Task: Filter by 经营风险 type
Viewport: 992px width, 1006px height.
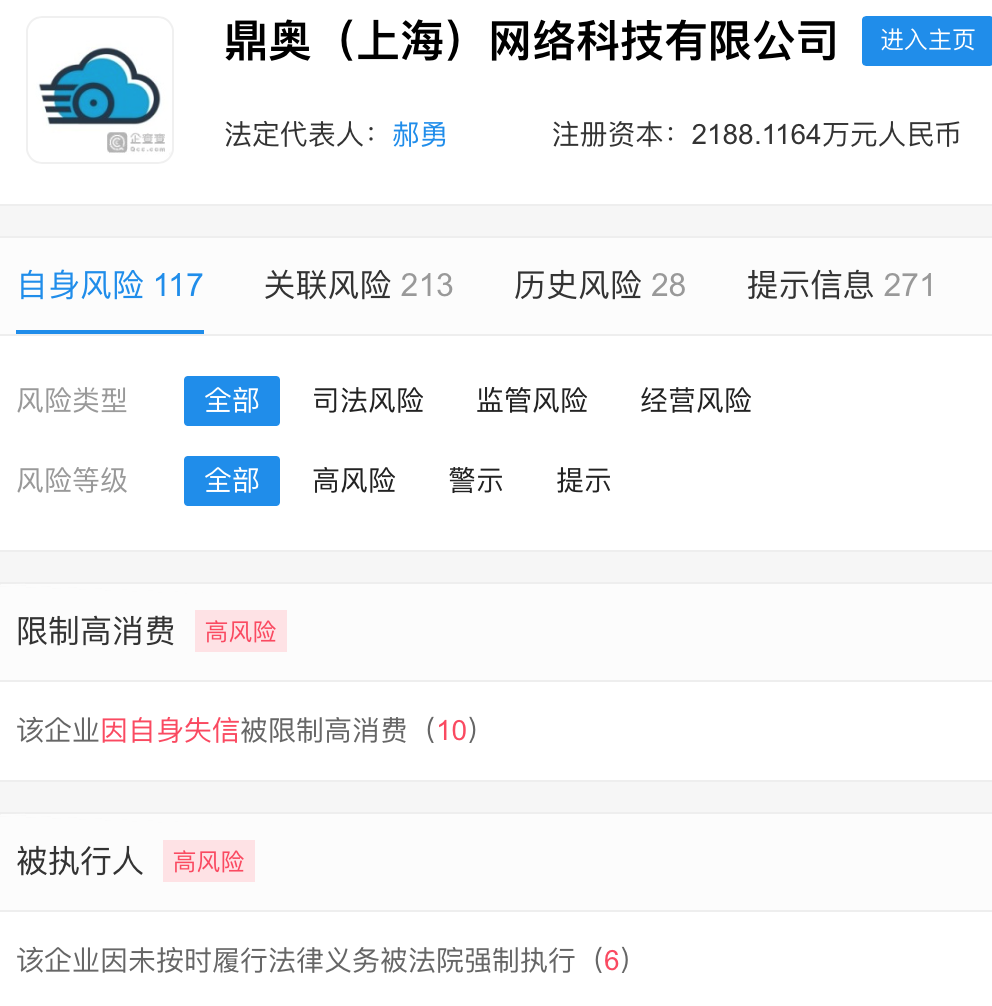Action: click(696, 401)
